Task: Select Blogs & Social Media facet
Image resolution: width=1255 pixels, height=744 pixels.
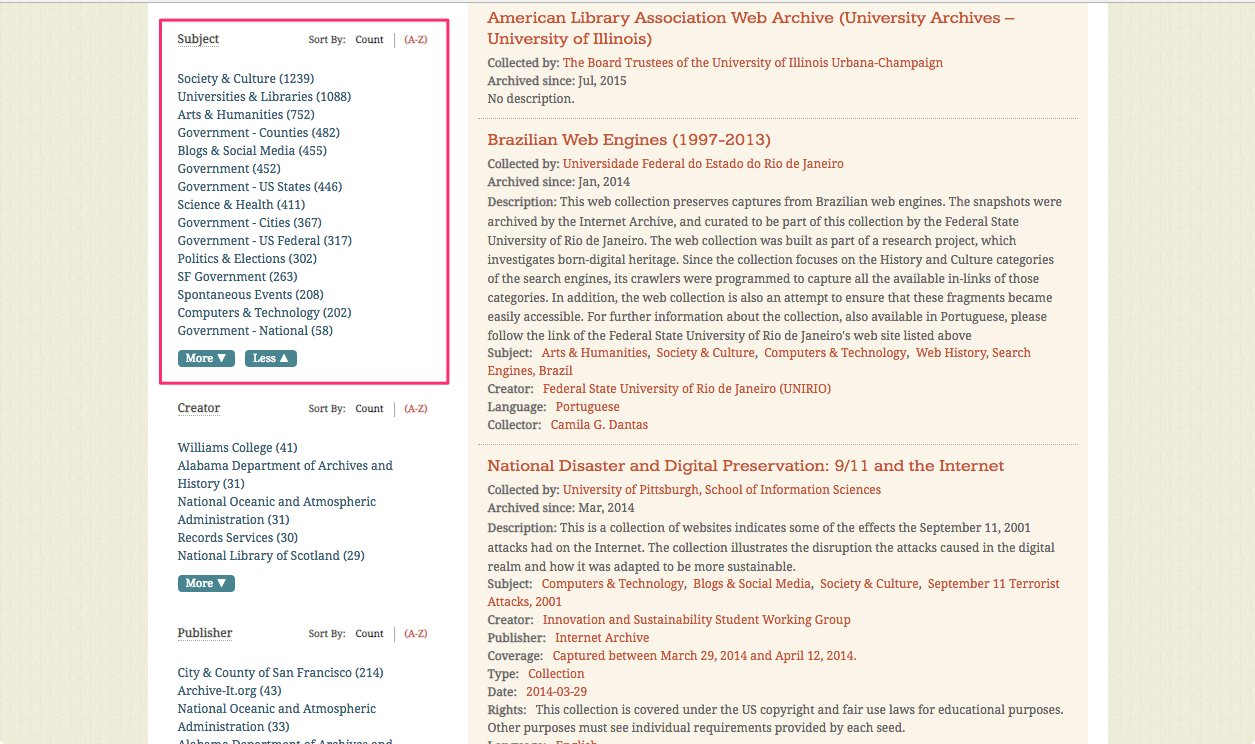Action: tap(251, 151)
